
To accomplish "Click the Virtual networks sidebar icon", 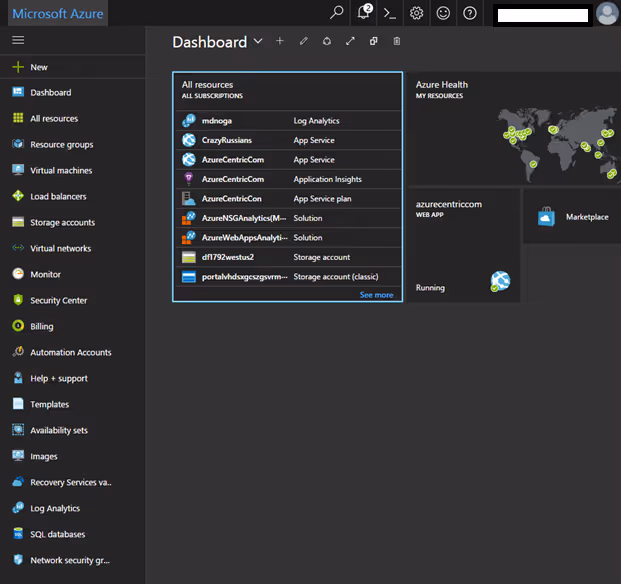I will click(18, 248).
